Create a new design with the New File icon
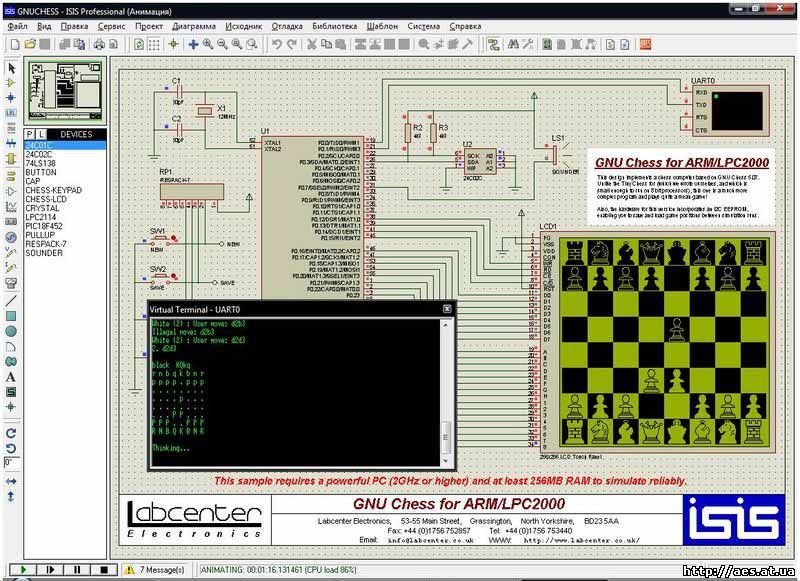This screenshot has height=581, width=800. tap(15, 44)
